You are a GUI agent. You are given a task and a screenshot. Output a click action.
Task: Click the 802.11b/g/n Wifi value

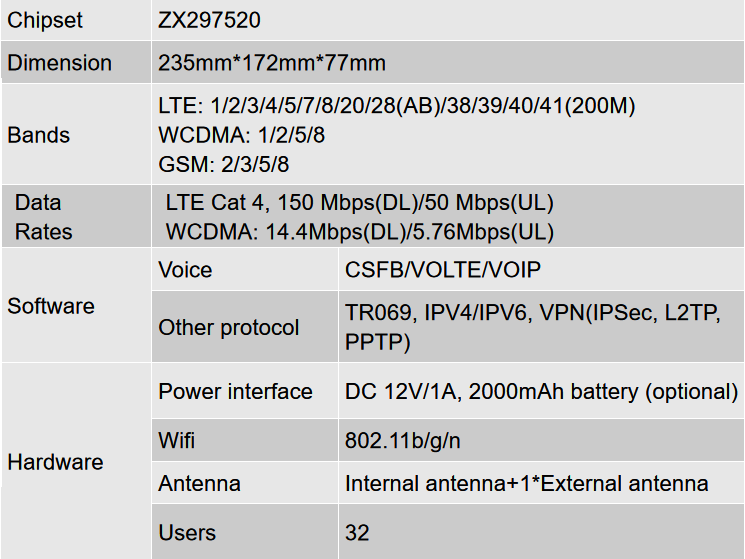pos(402,440)
